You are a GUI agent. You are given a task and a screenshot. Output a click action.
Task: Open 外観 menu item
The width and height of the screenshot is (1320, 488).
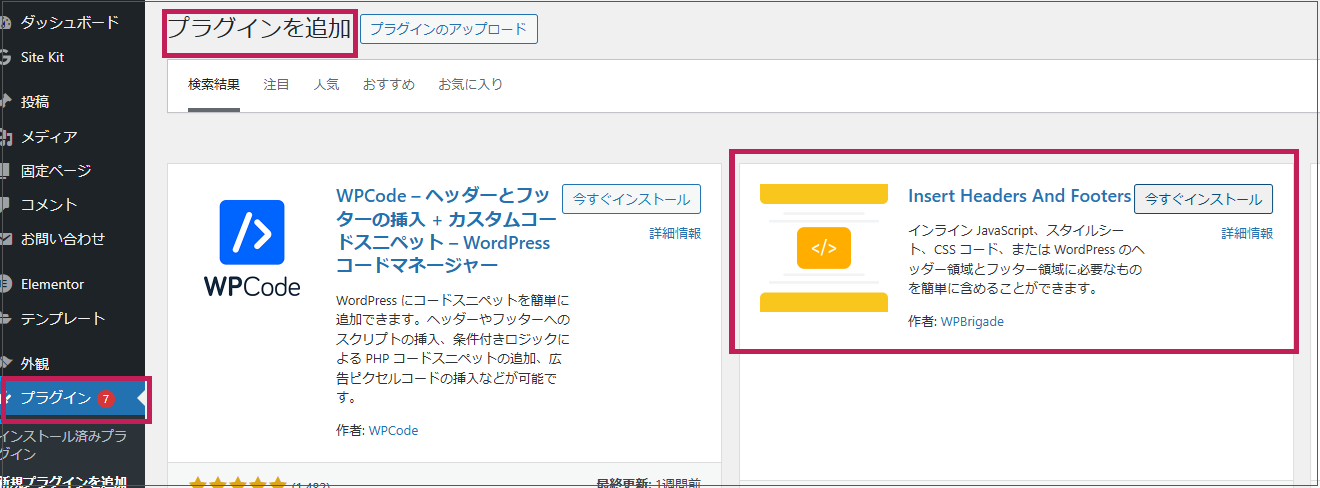coord(35,363)
